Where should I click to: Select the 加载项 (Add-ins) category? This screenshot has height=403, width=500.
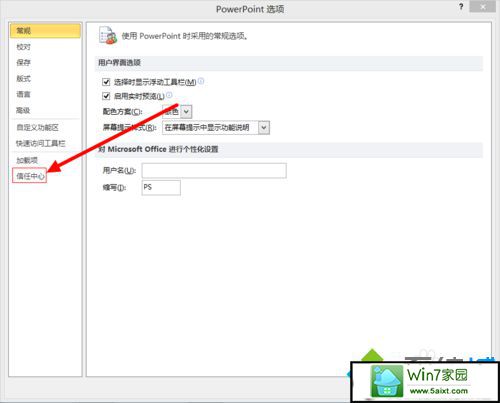click(27, 160)
